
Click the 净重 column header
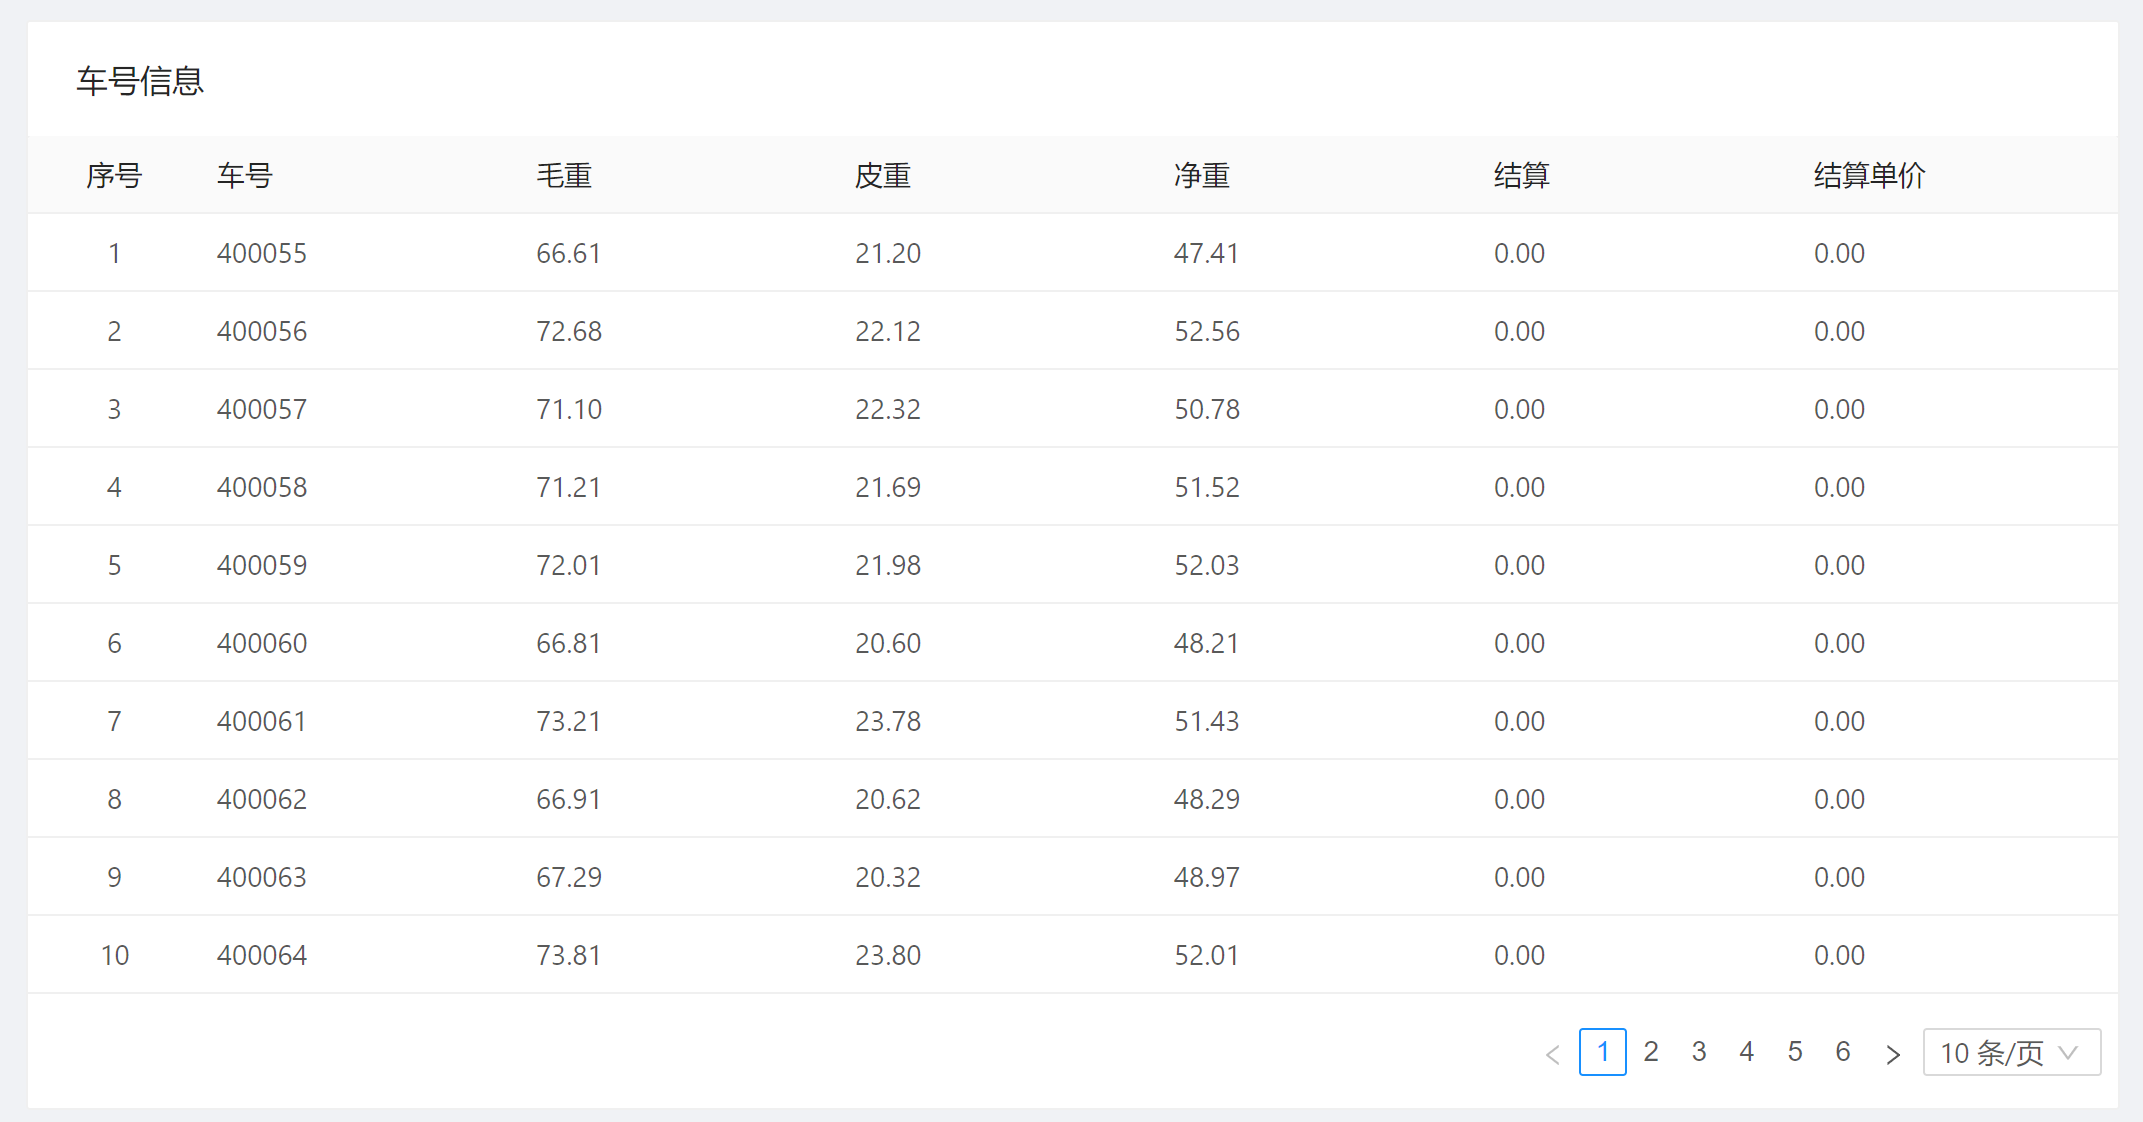[1202, 176]
